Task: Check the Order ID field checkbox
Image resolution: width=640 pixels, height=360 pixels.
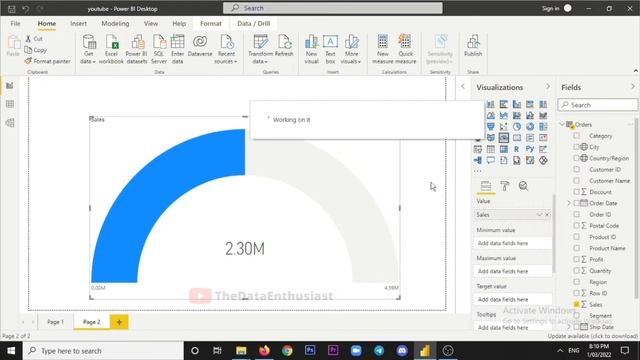Action: click(576, 214)
